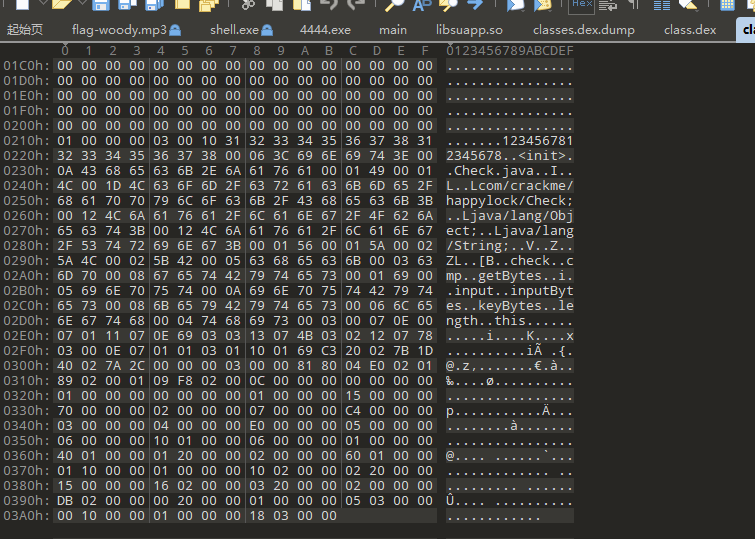Click the Goto blue arrow icon
The image size is (755, 539).
point(475,4)
